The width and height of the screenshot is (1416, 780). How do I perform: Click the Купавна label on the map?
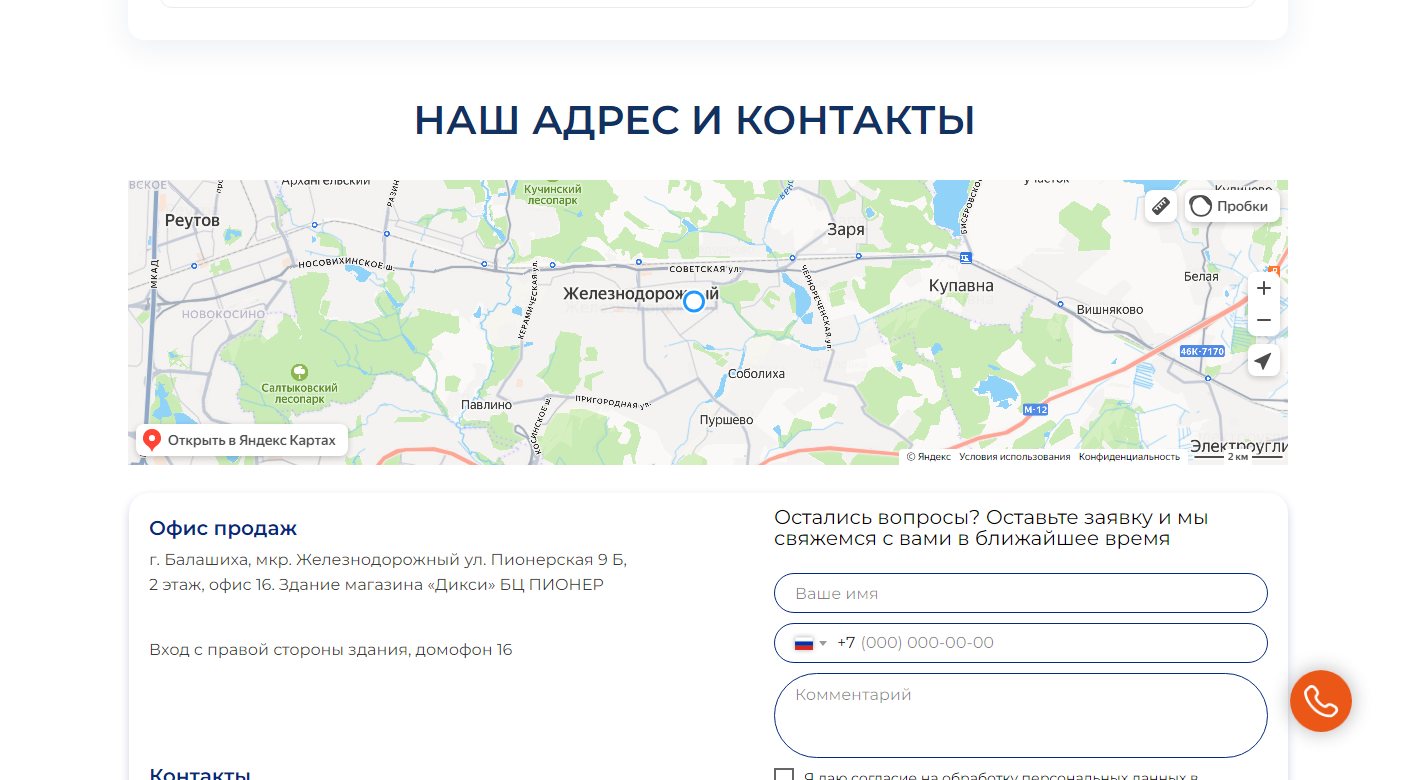pos(961,286)
